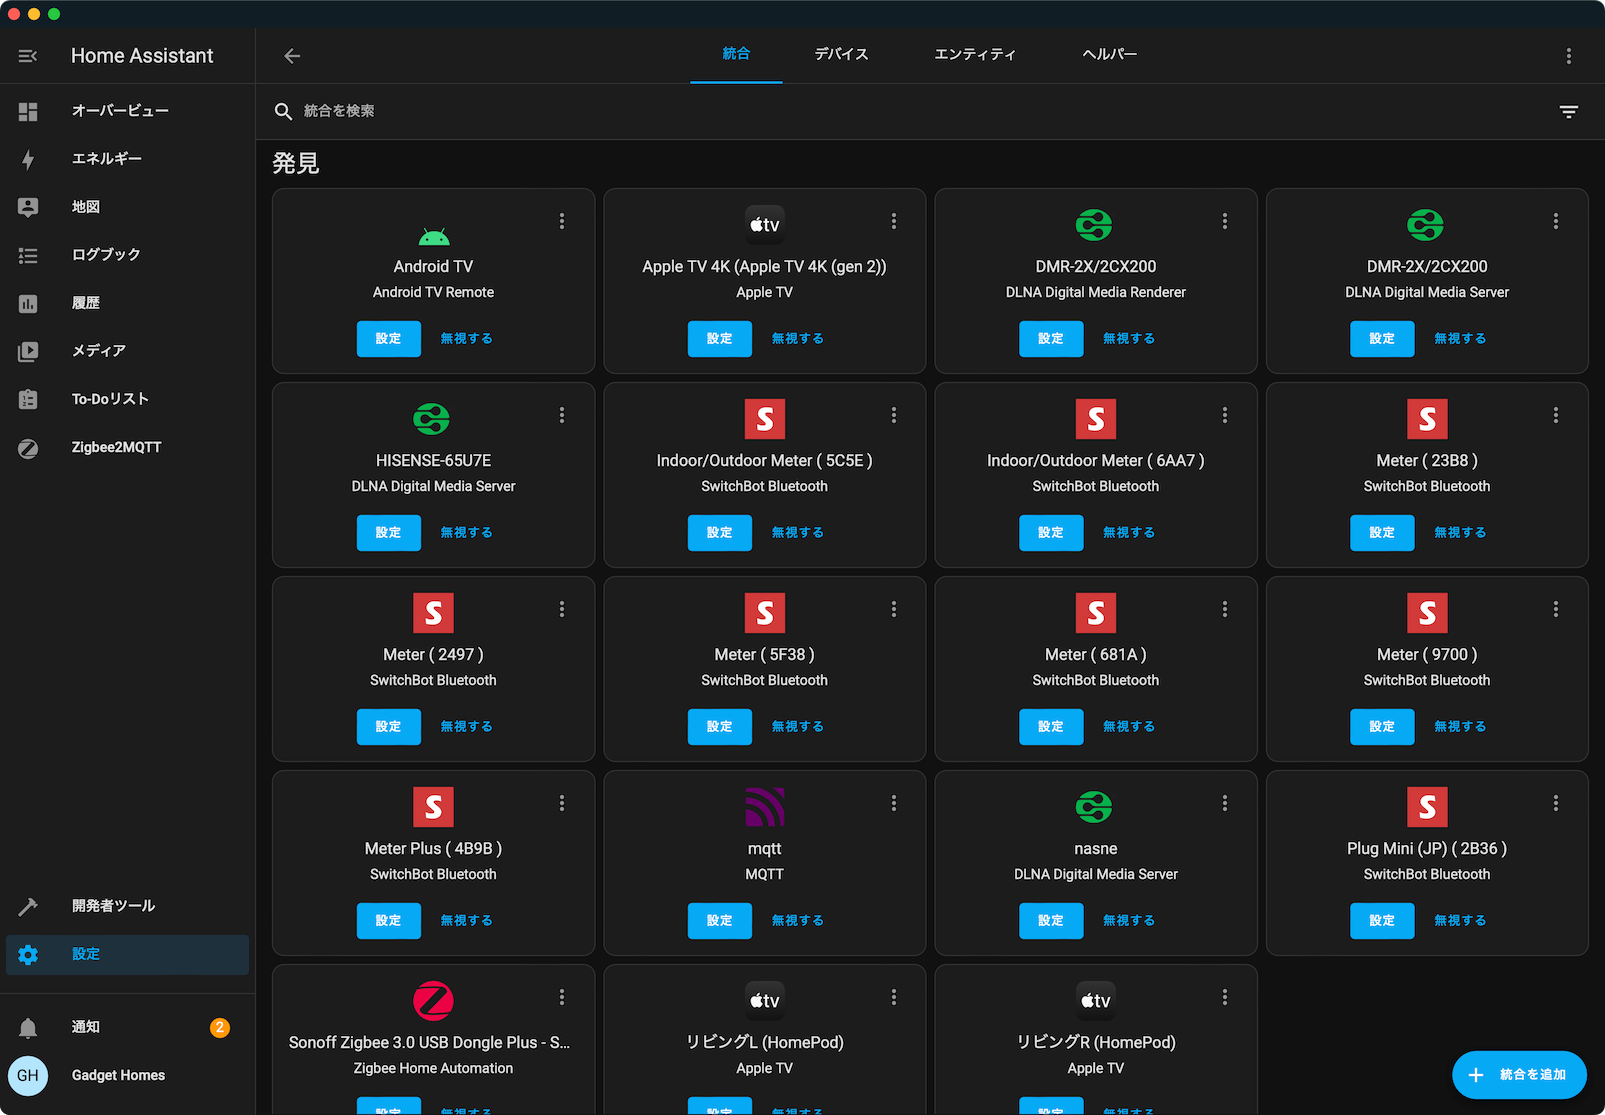Click the Plug Mini (JP) (2B36) SwitchBot logo
Image resolution: width=1605 pixels, height=1115 pixels.
coord(1427,807)
